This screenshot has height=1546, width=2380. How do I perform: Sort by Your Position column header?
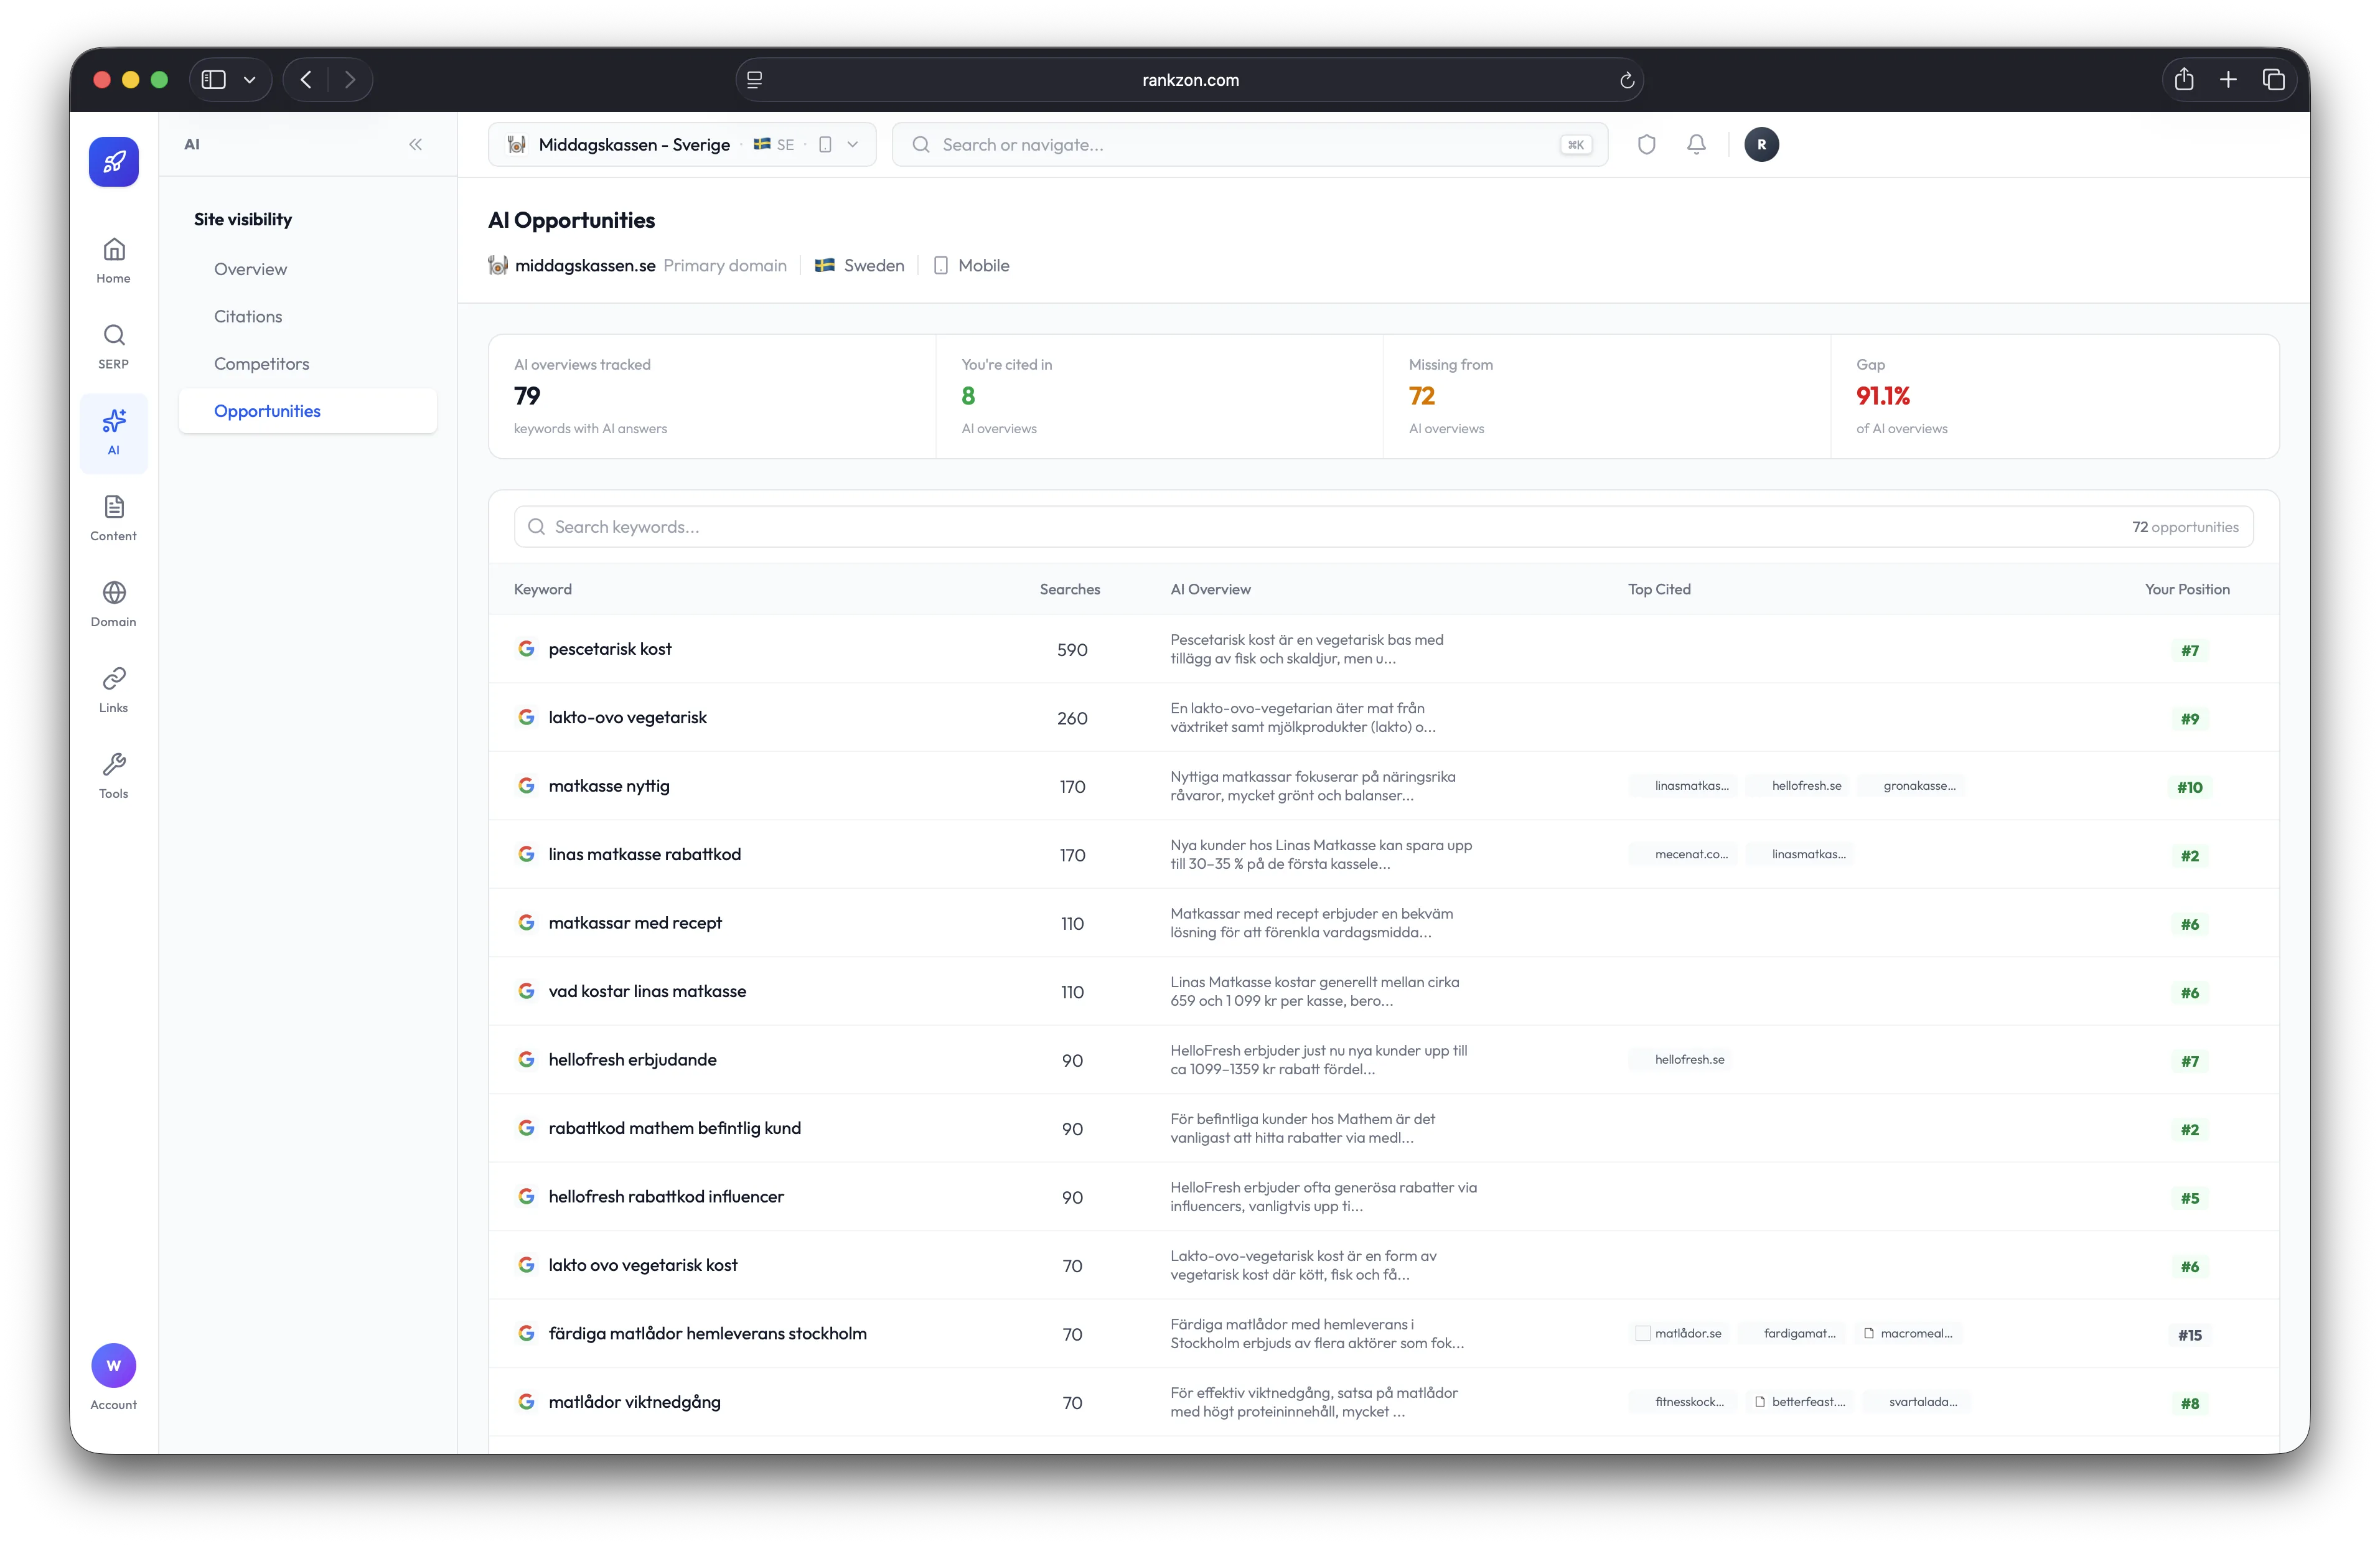[x=2187, y=589]
